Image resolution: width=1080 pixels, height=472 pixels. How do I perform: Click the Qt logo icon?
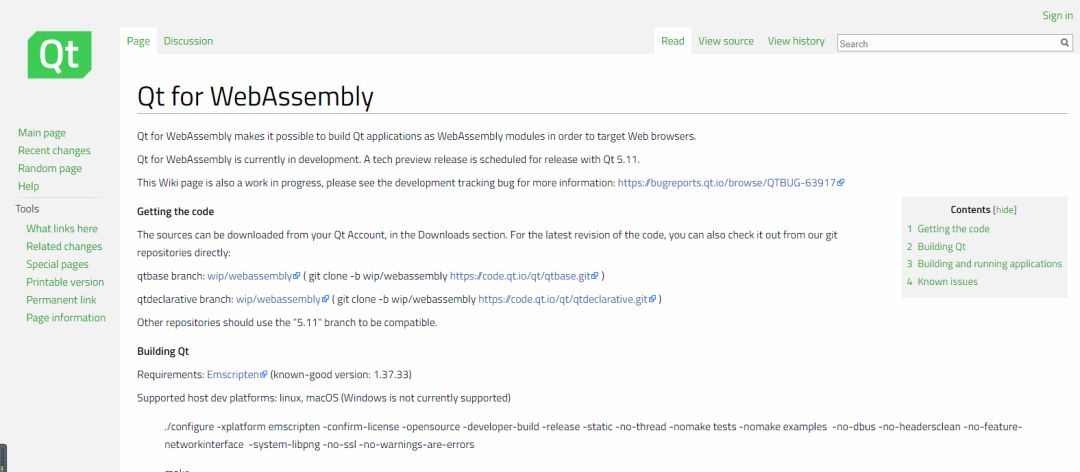pyautogui.click(x=60, y=55)
